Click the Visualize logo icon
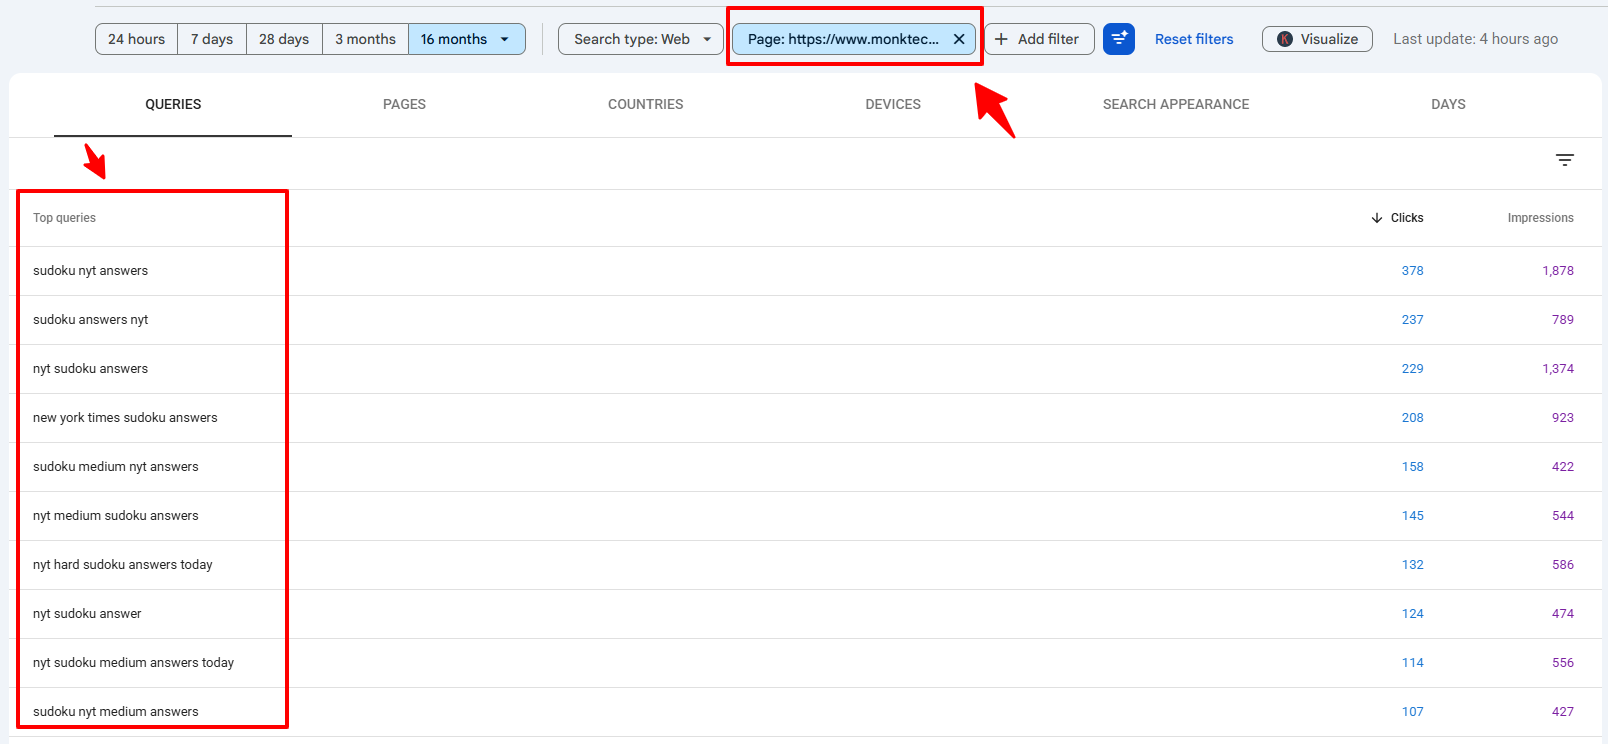The height and width of the screenshot is (744, 1608). click(x=1285, y=39)
